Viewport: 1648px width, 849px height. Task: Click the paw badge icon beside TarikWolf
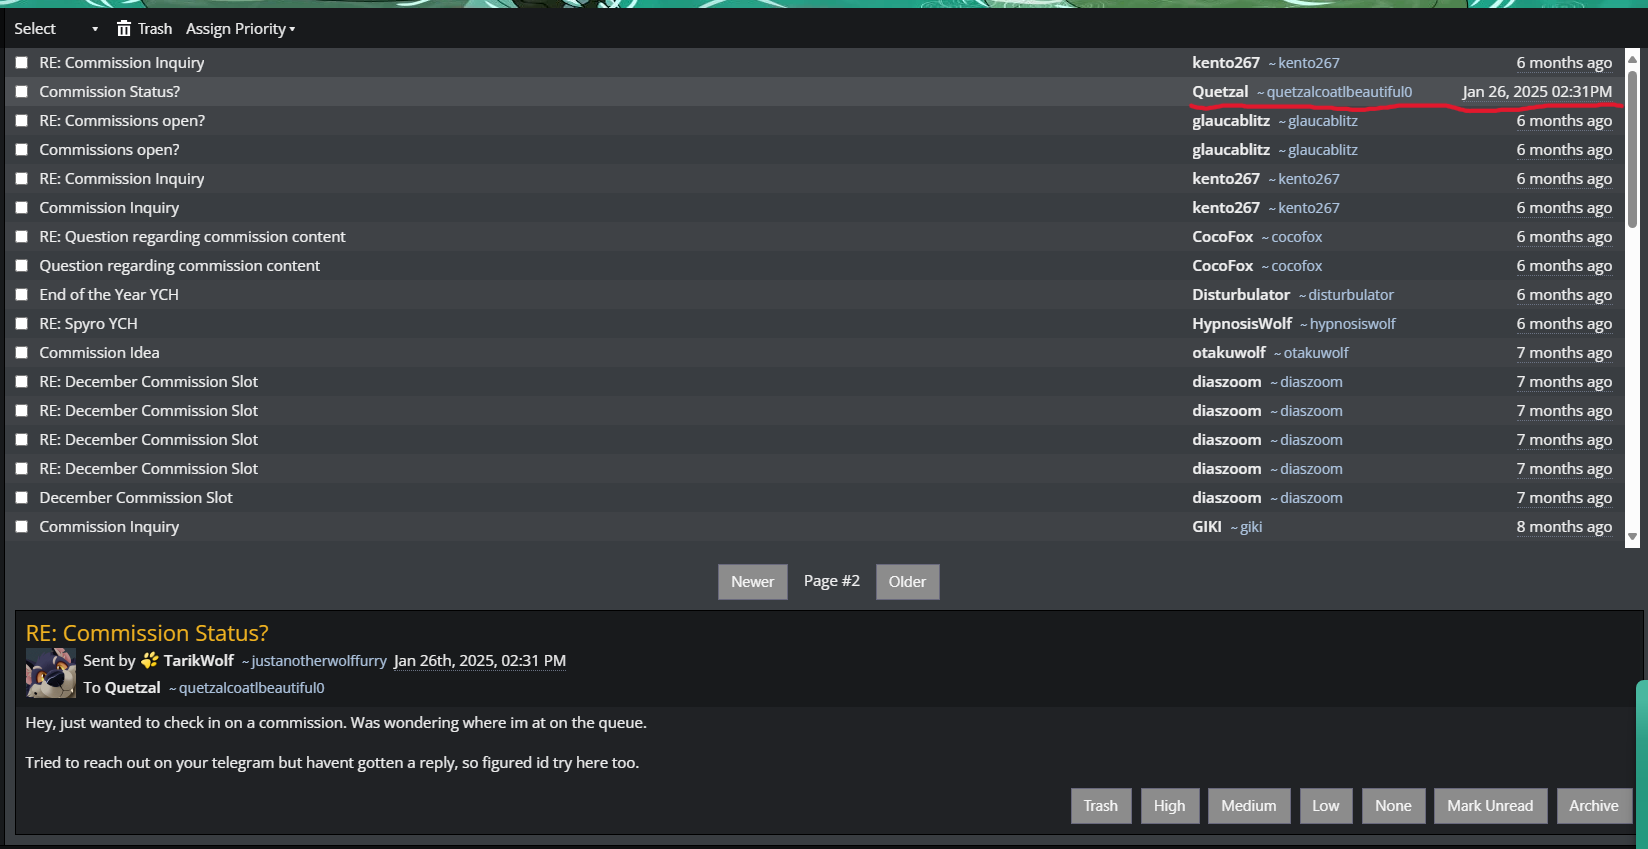click(x=150, y=660)
